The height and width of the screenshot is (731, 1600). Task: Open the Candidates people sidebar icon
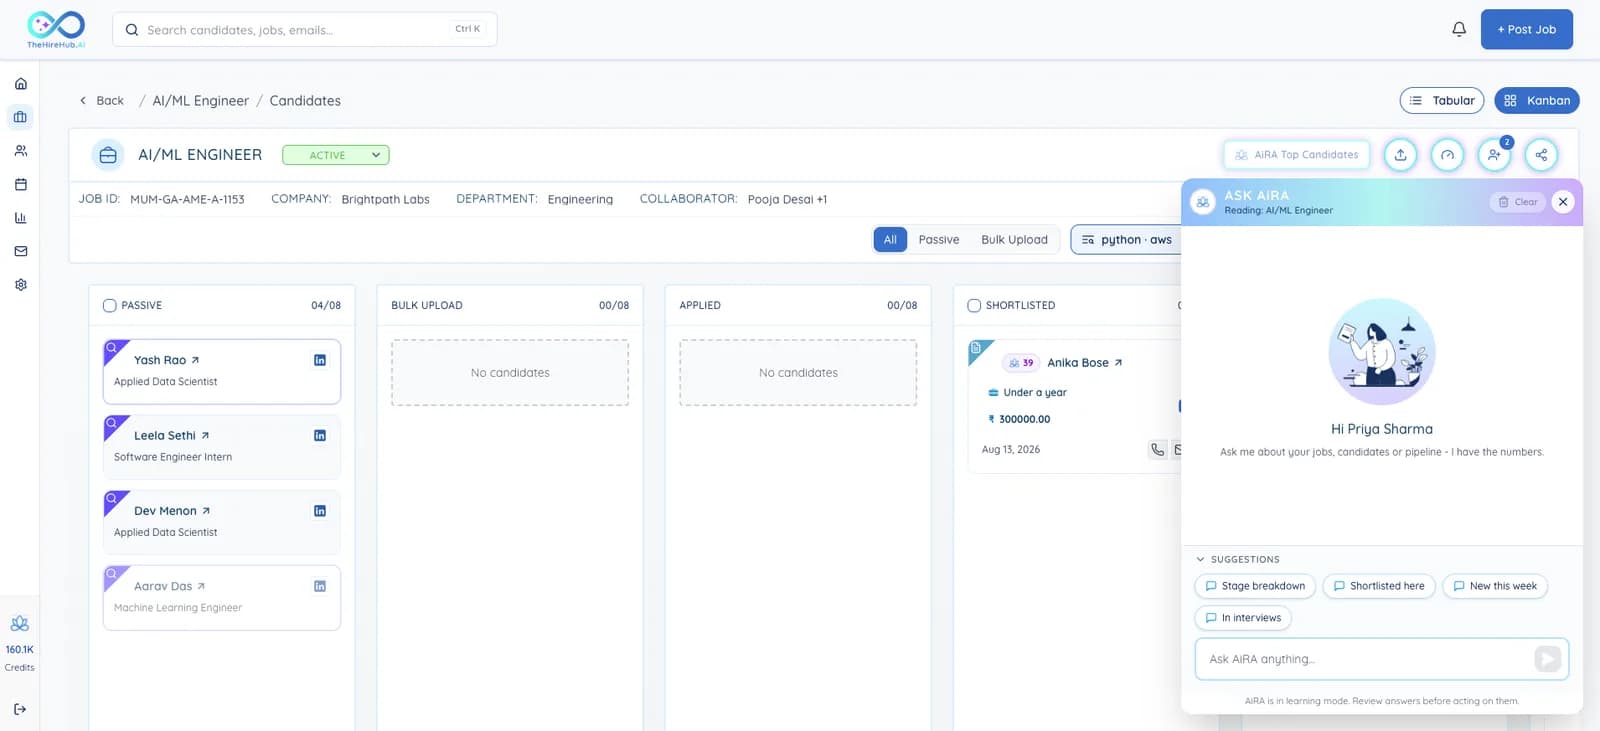click(20, 151)
